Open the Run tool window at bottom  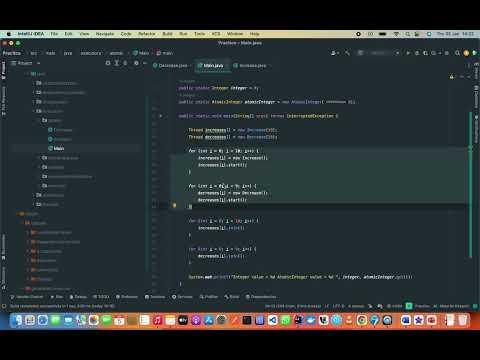click(57, 297)
